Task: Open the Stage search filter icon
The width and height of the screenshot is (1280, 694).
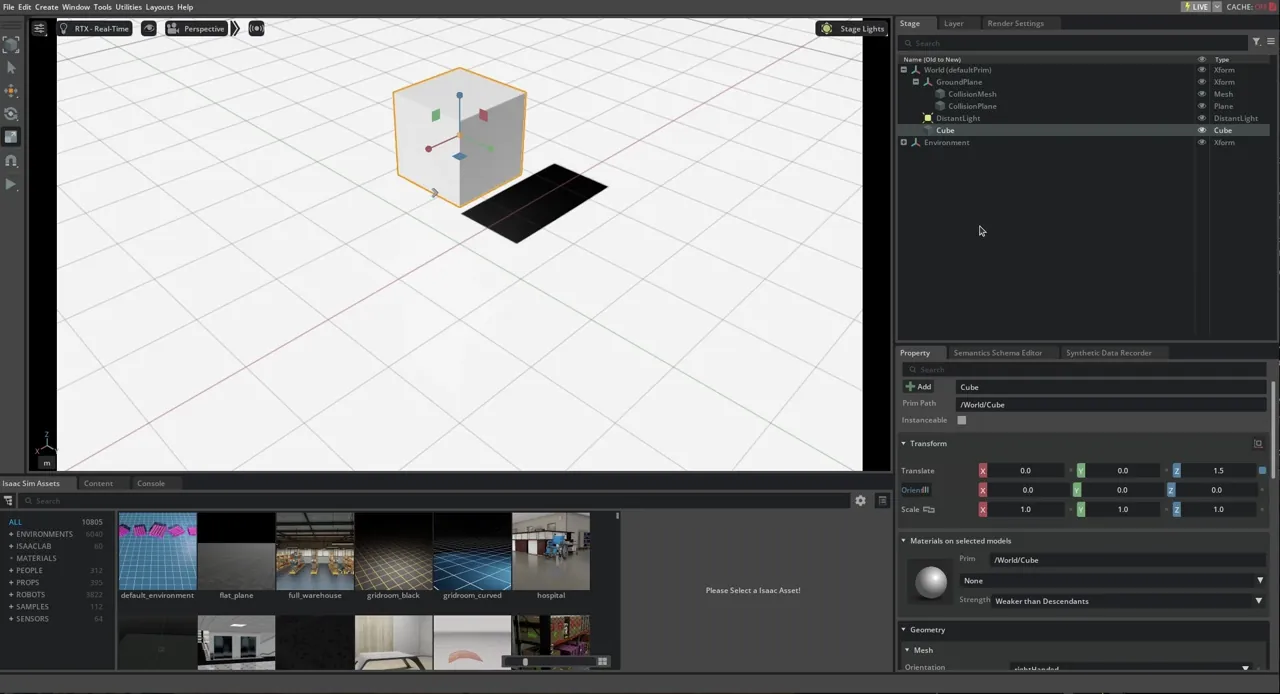Action: coord(1257,42)
